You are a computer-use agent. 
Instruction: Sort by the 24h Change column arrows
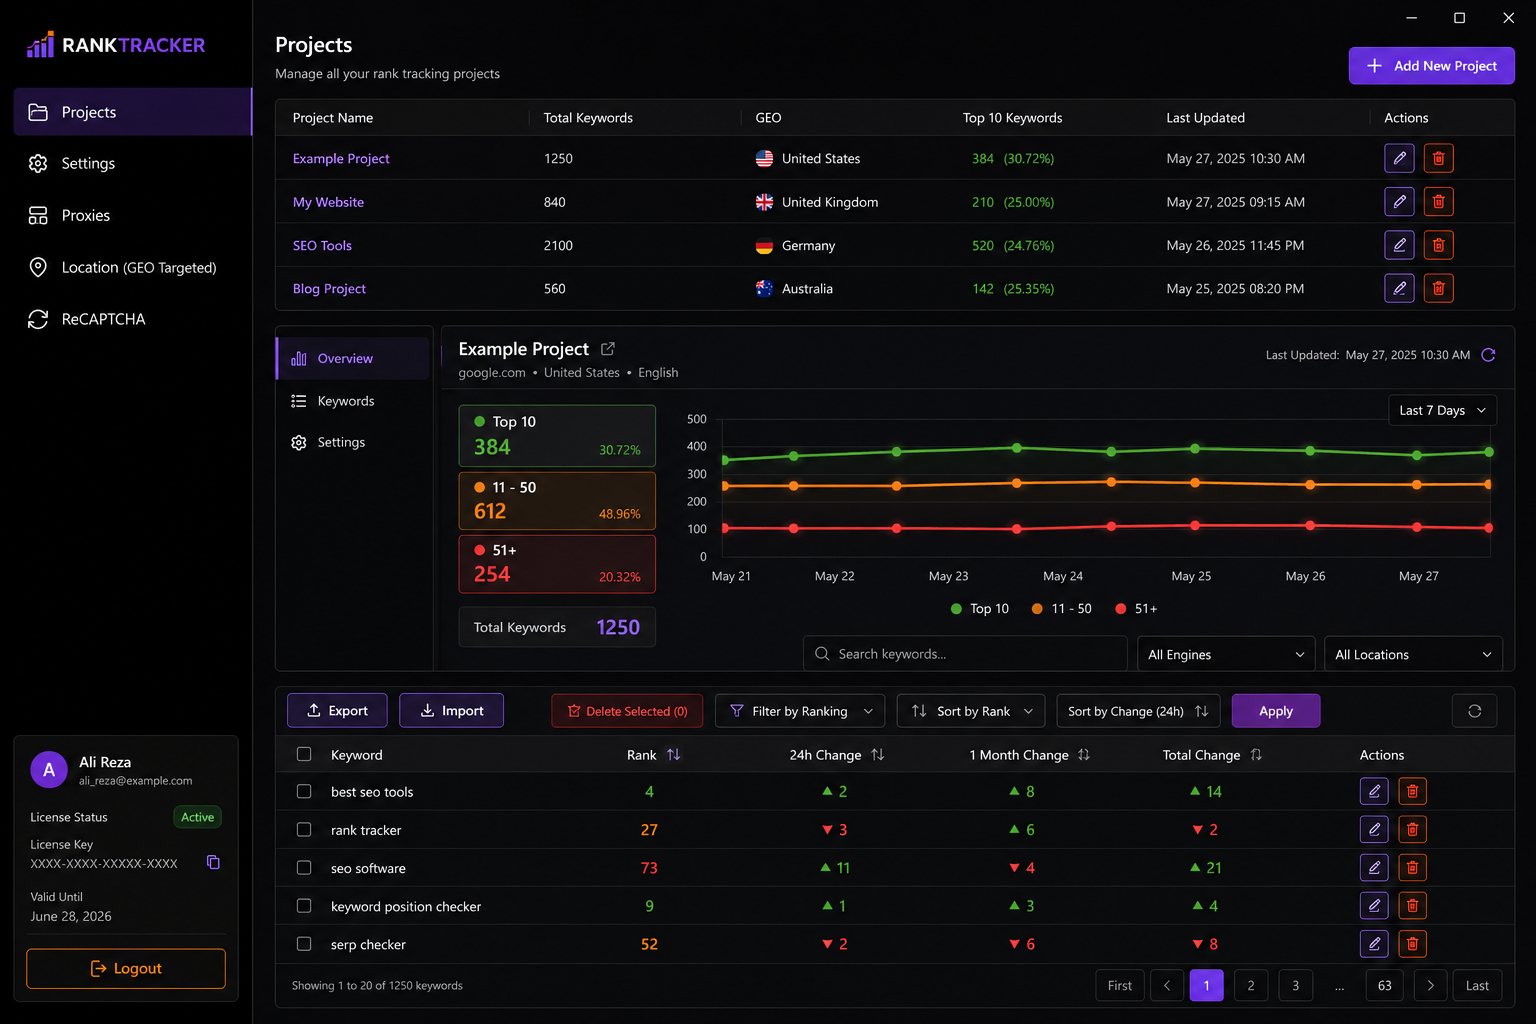click(878, 755)
